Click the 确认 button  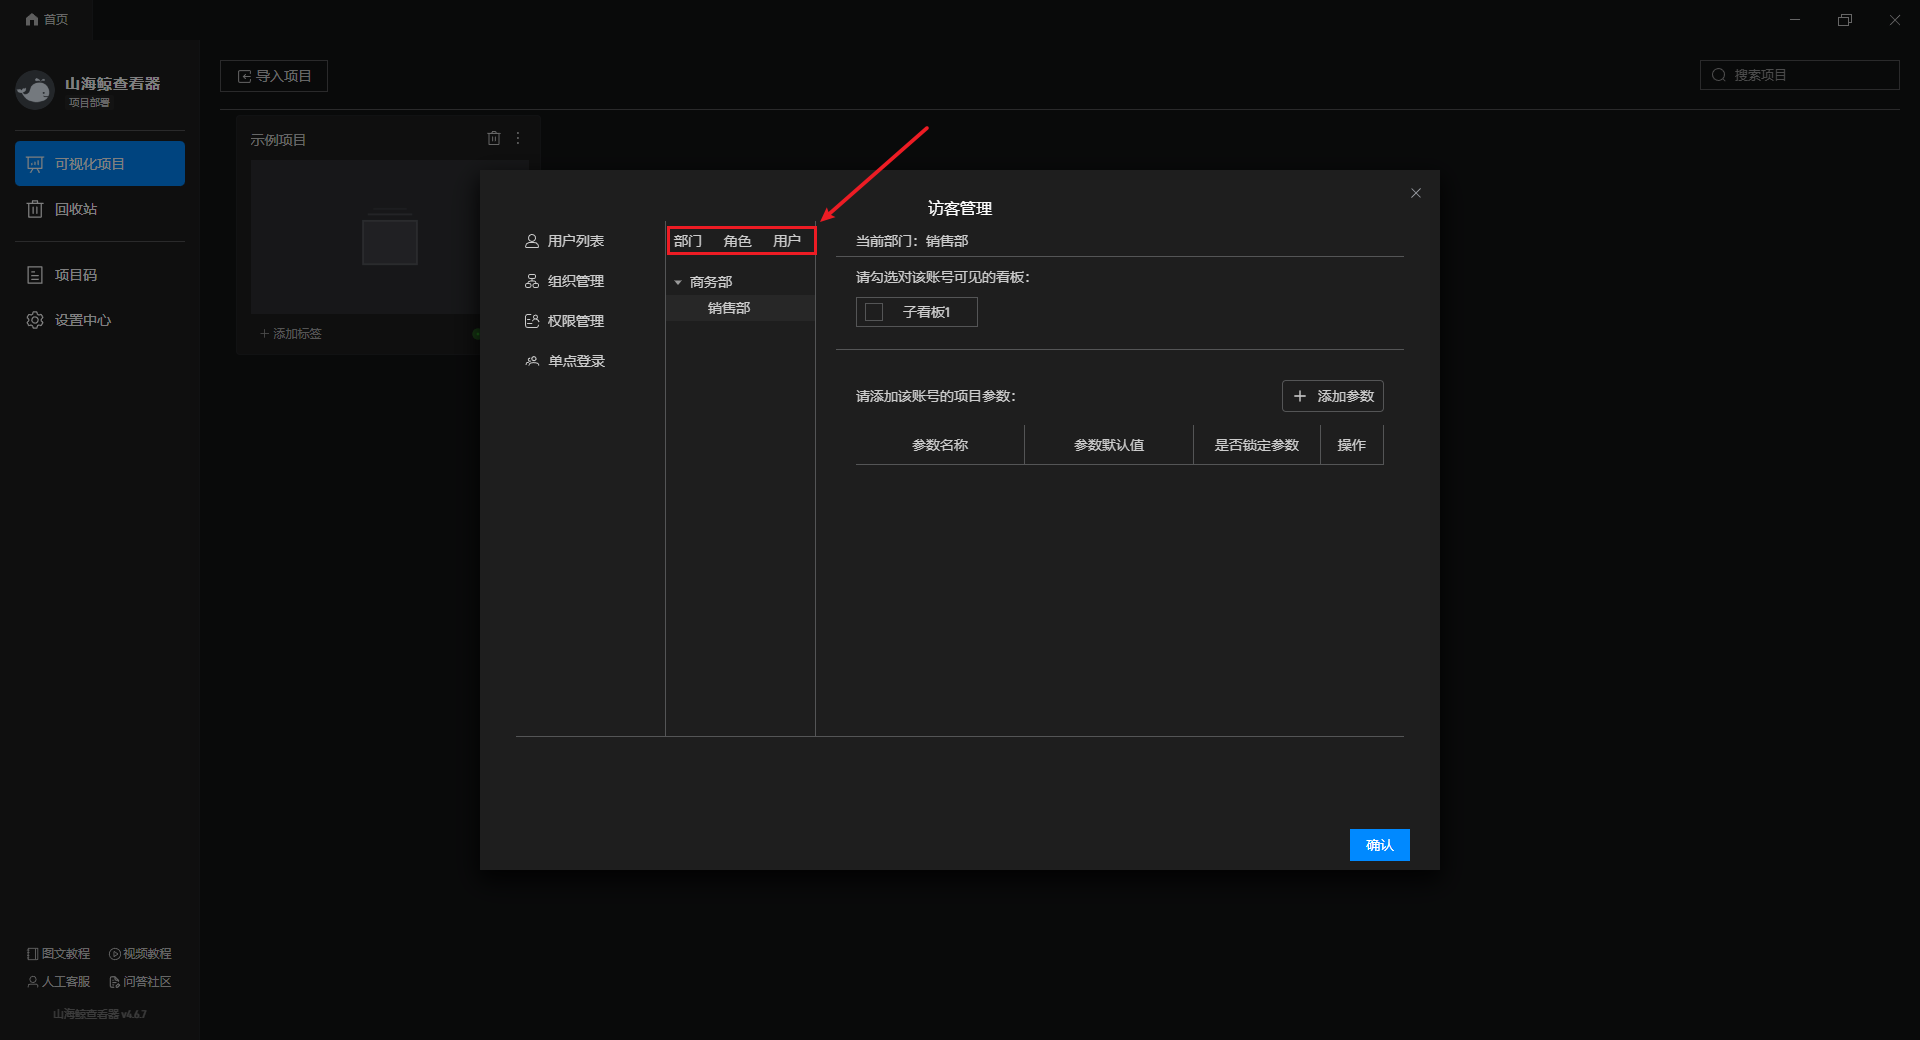1379,845
